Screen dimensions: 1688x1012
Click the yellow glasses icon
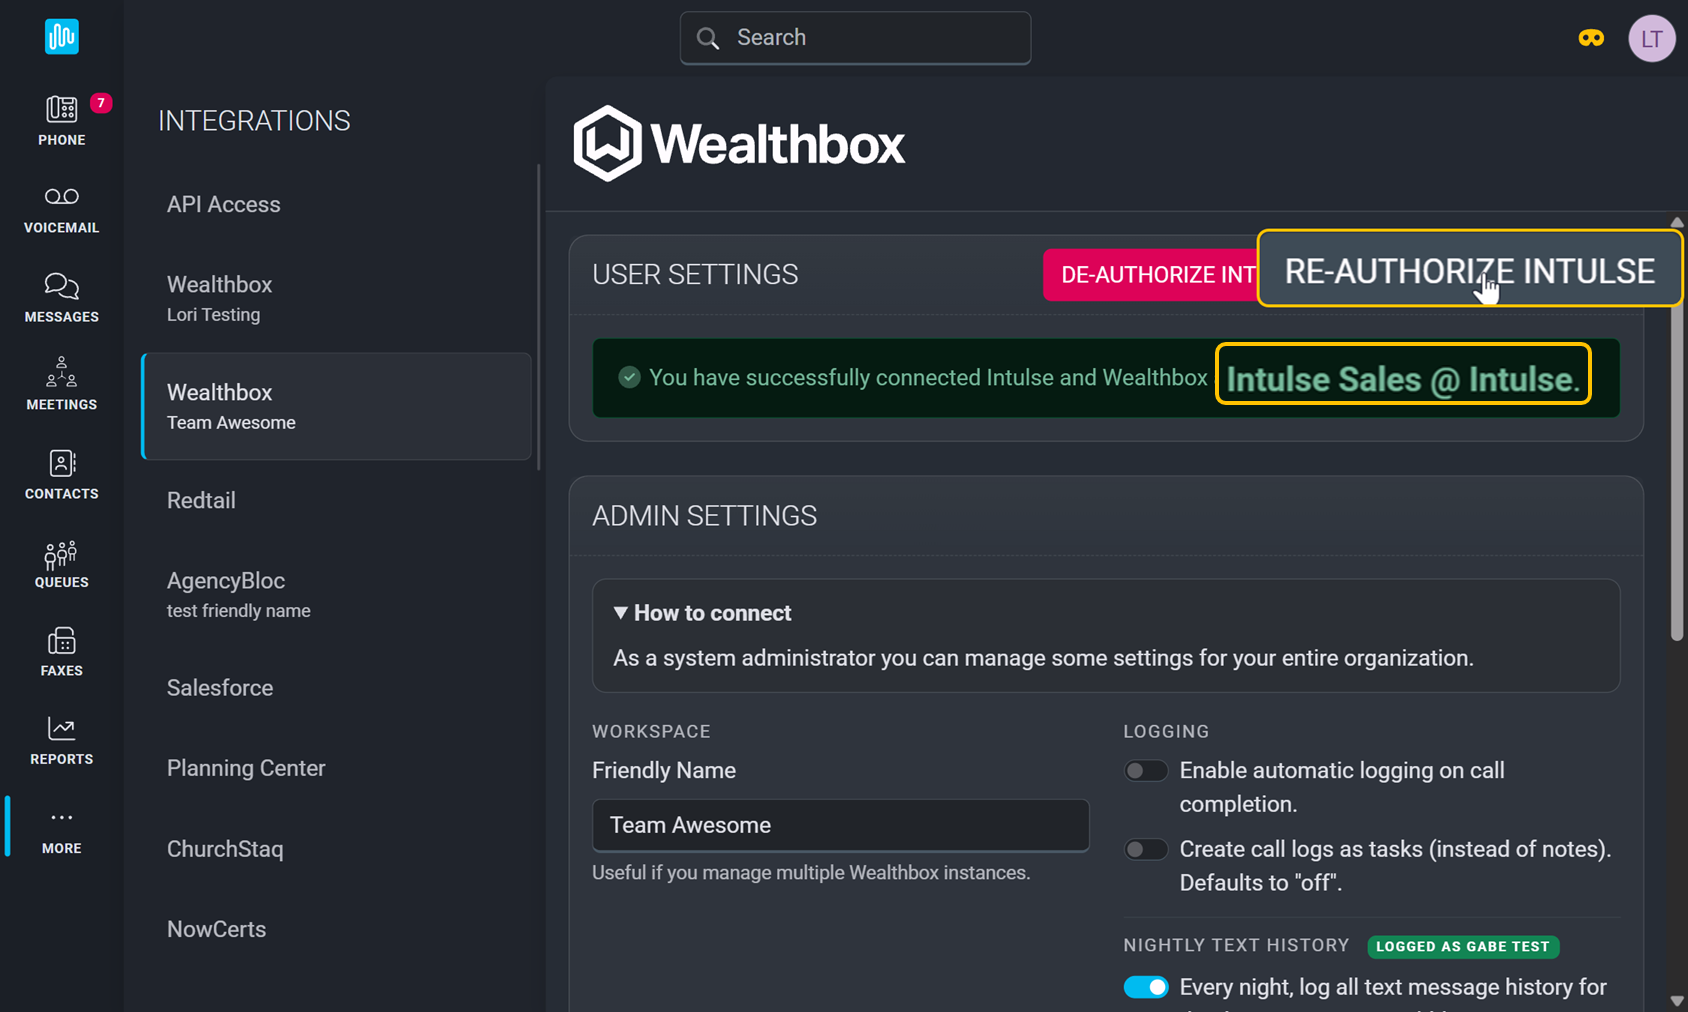click(1591, 38)
